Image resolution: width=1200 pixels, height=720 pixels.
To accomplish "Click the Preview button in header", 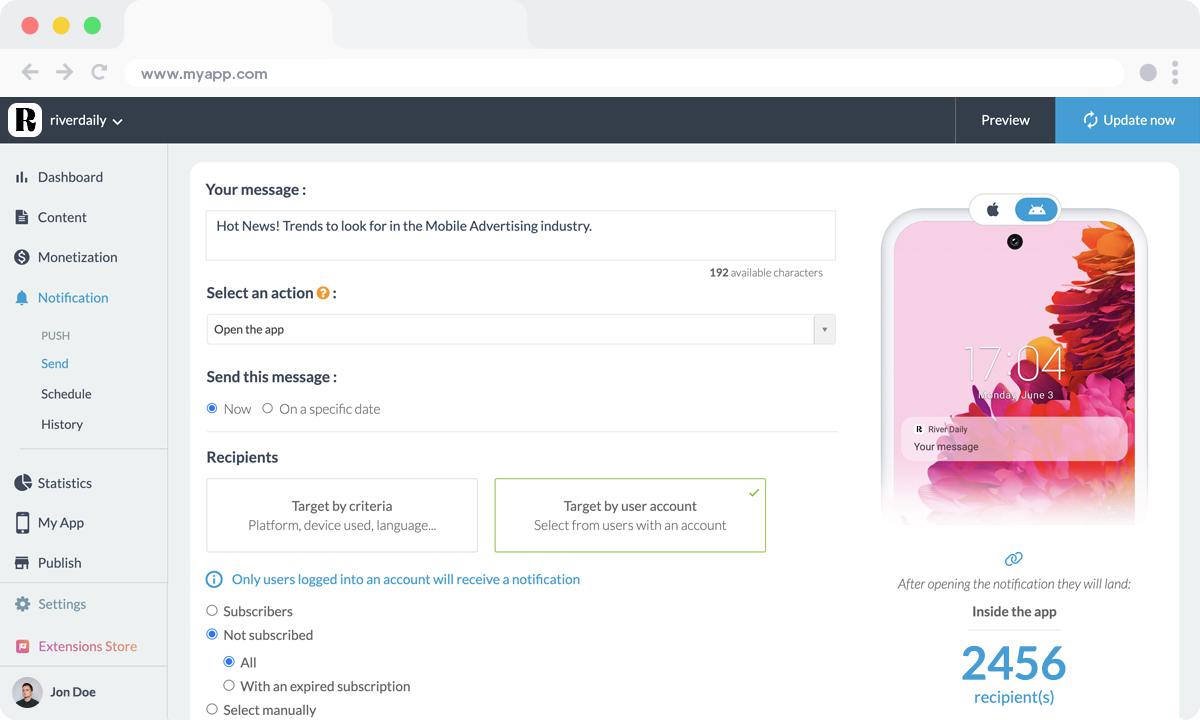I will point(1005,120).
